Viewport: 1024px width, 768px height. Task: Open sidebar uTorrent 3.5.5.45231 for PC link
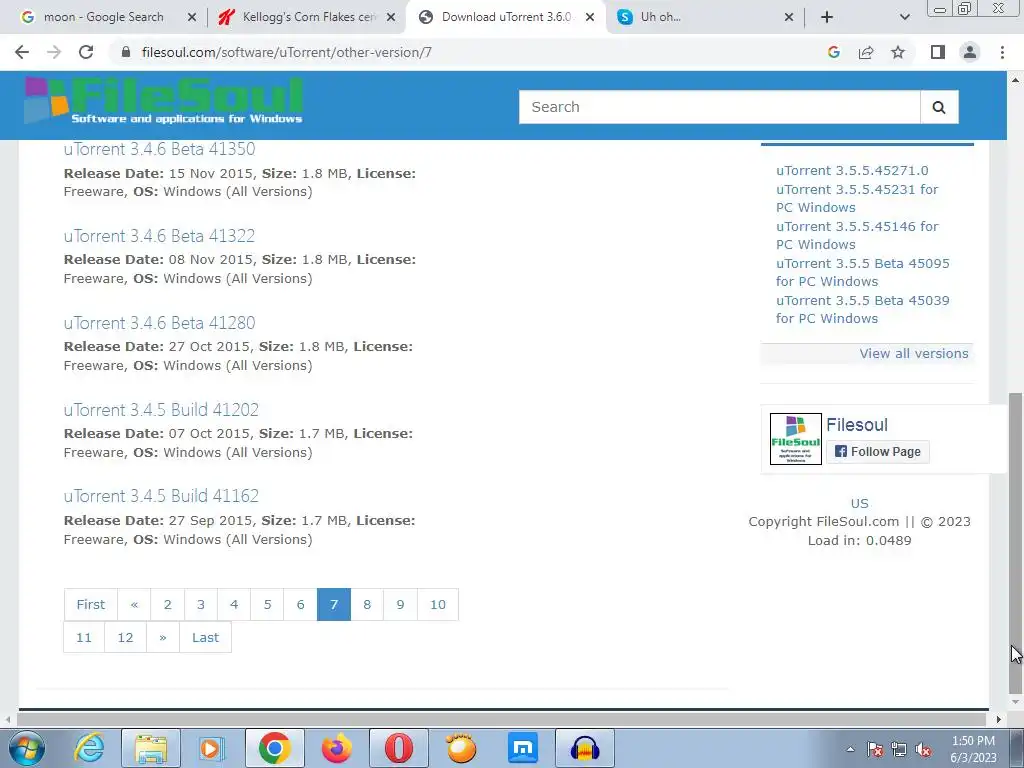857,199
